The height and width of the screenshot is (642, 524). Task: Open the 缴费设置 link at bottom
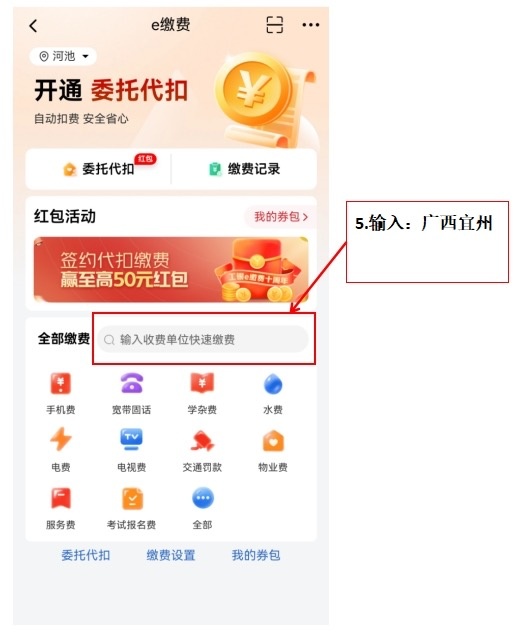coord(171,555)
